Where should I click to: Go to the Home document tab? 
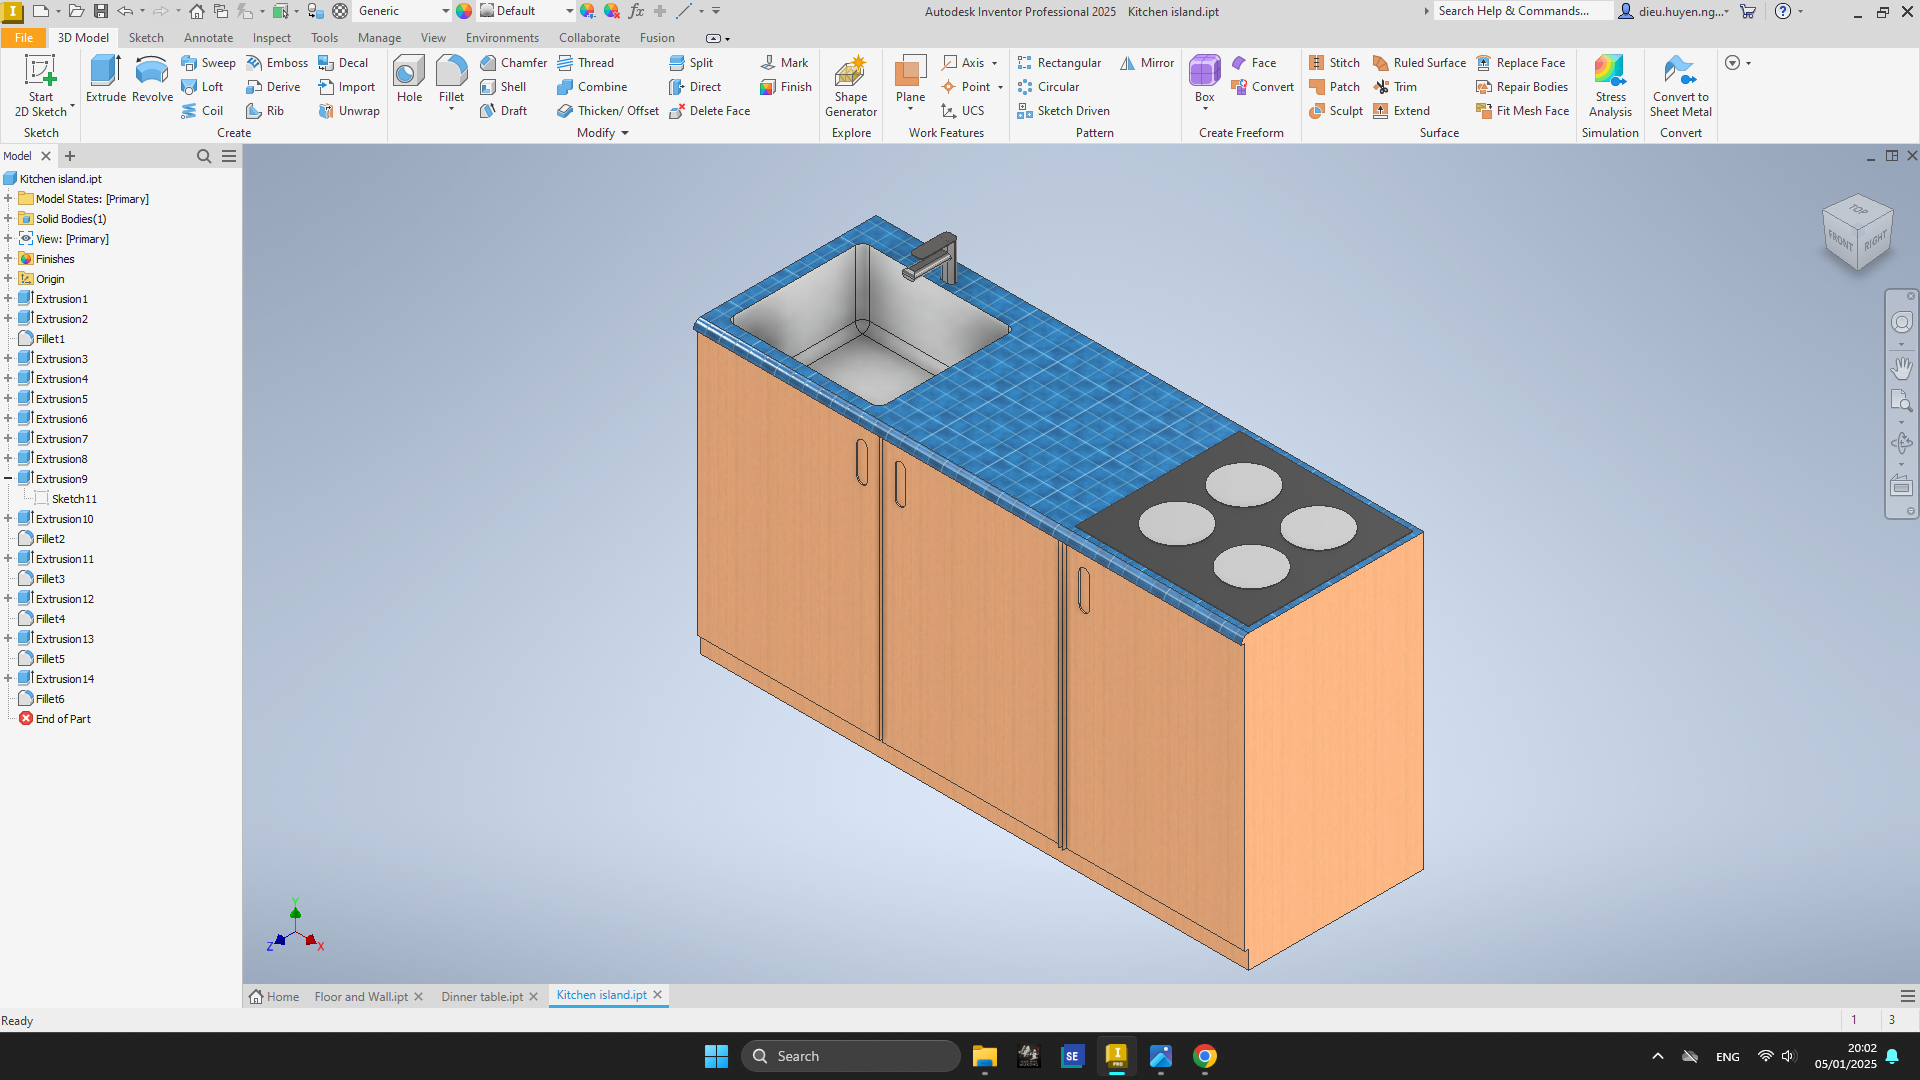click(x=274, y=997)
